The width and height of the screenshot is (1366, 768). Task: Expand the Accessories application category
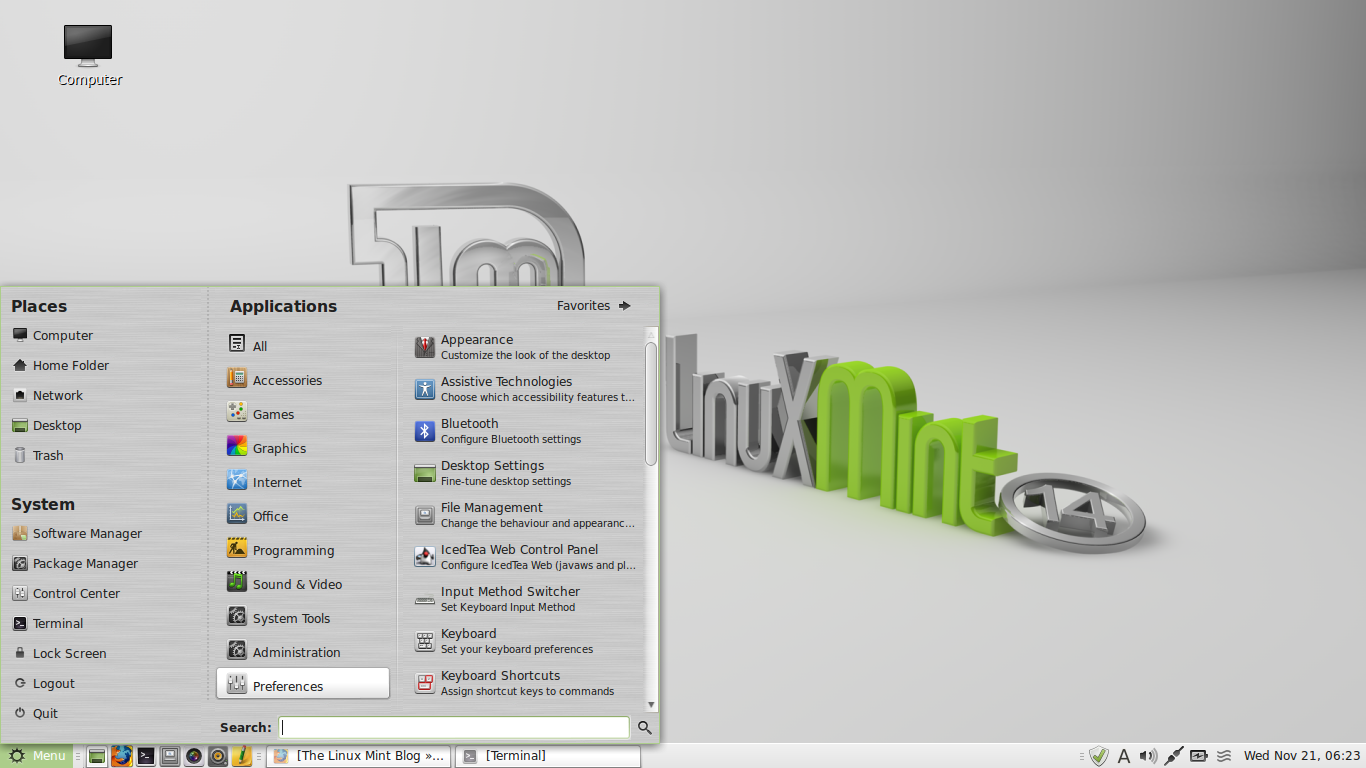286,380
